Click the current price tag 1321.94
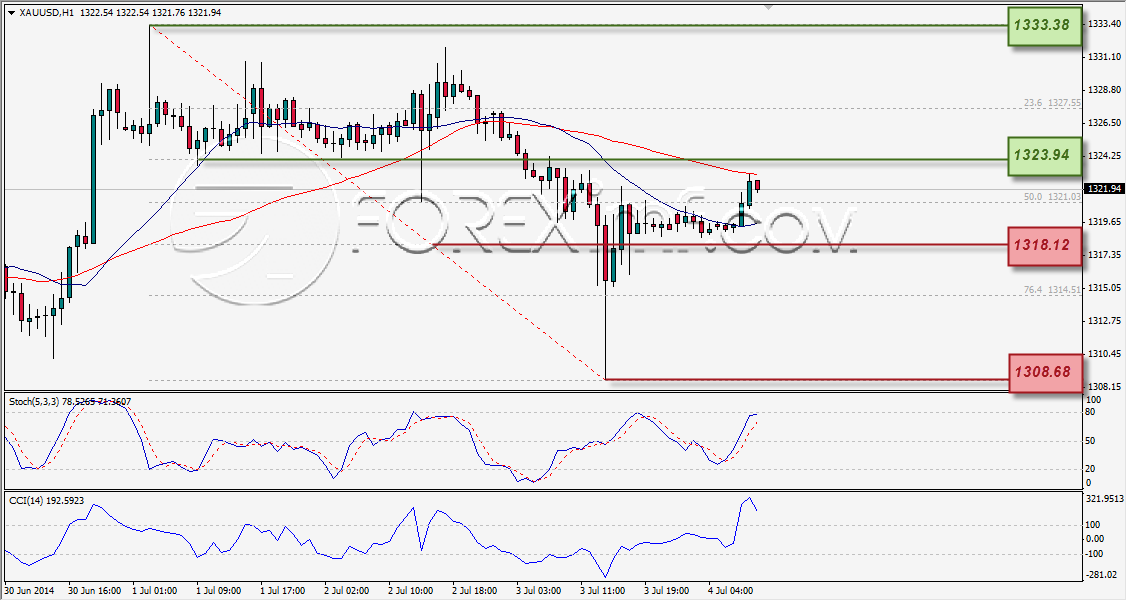The image size is (1127, 601). 1105,189
